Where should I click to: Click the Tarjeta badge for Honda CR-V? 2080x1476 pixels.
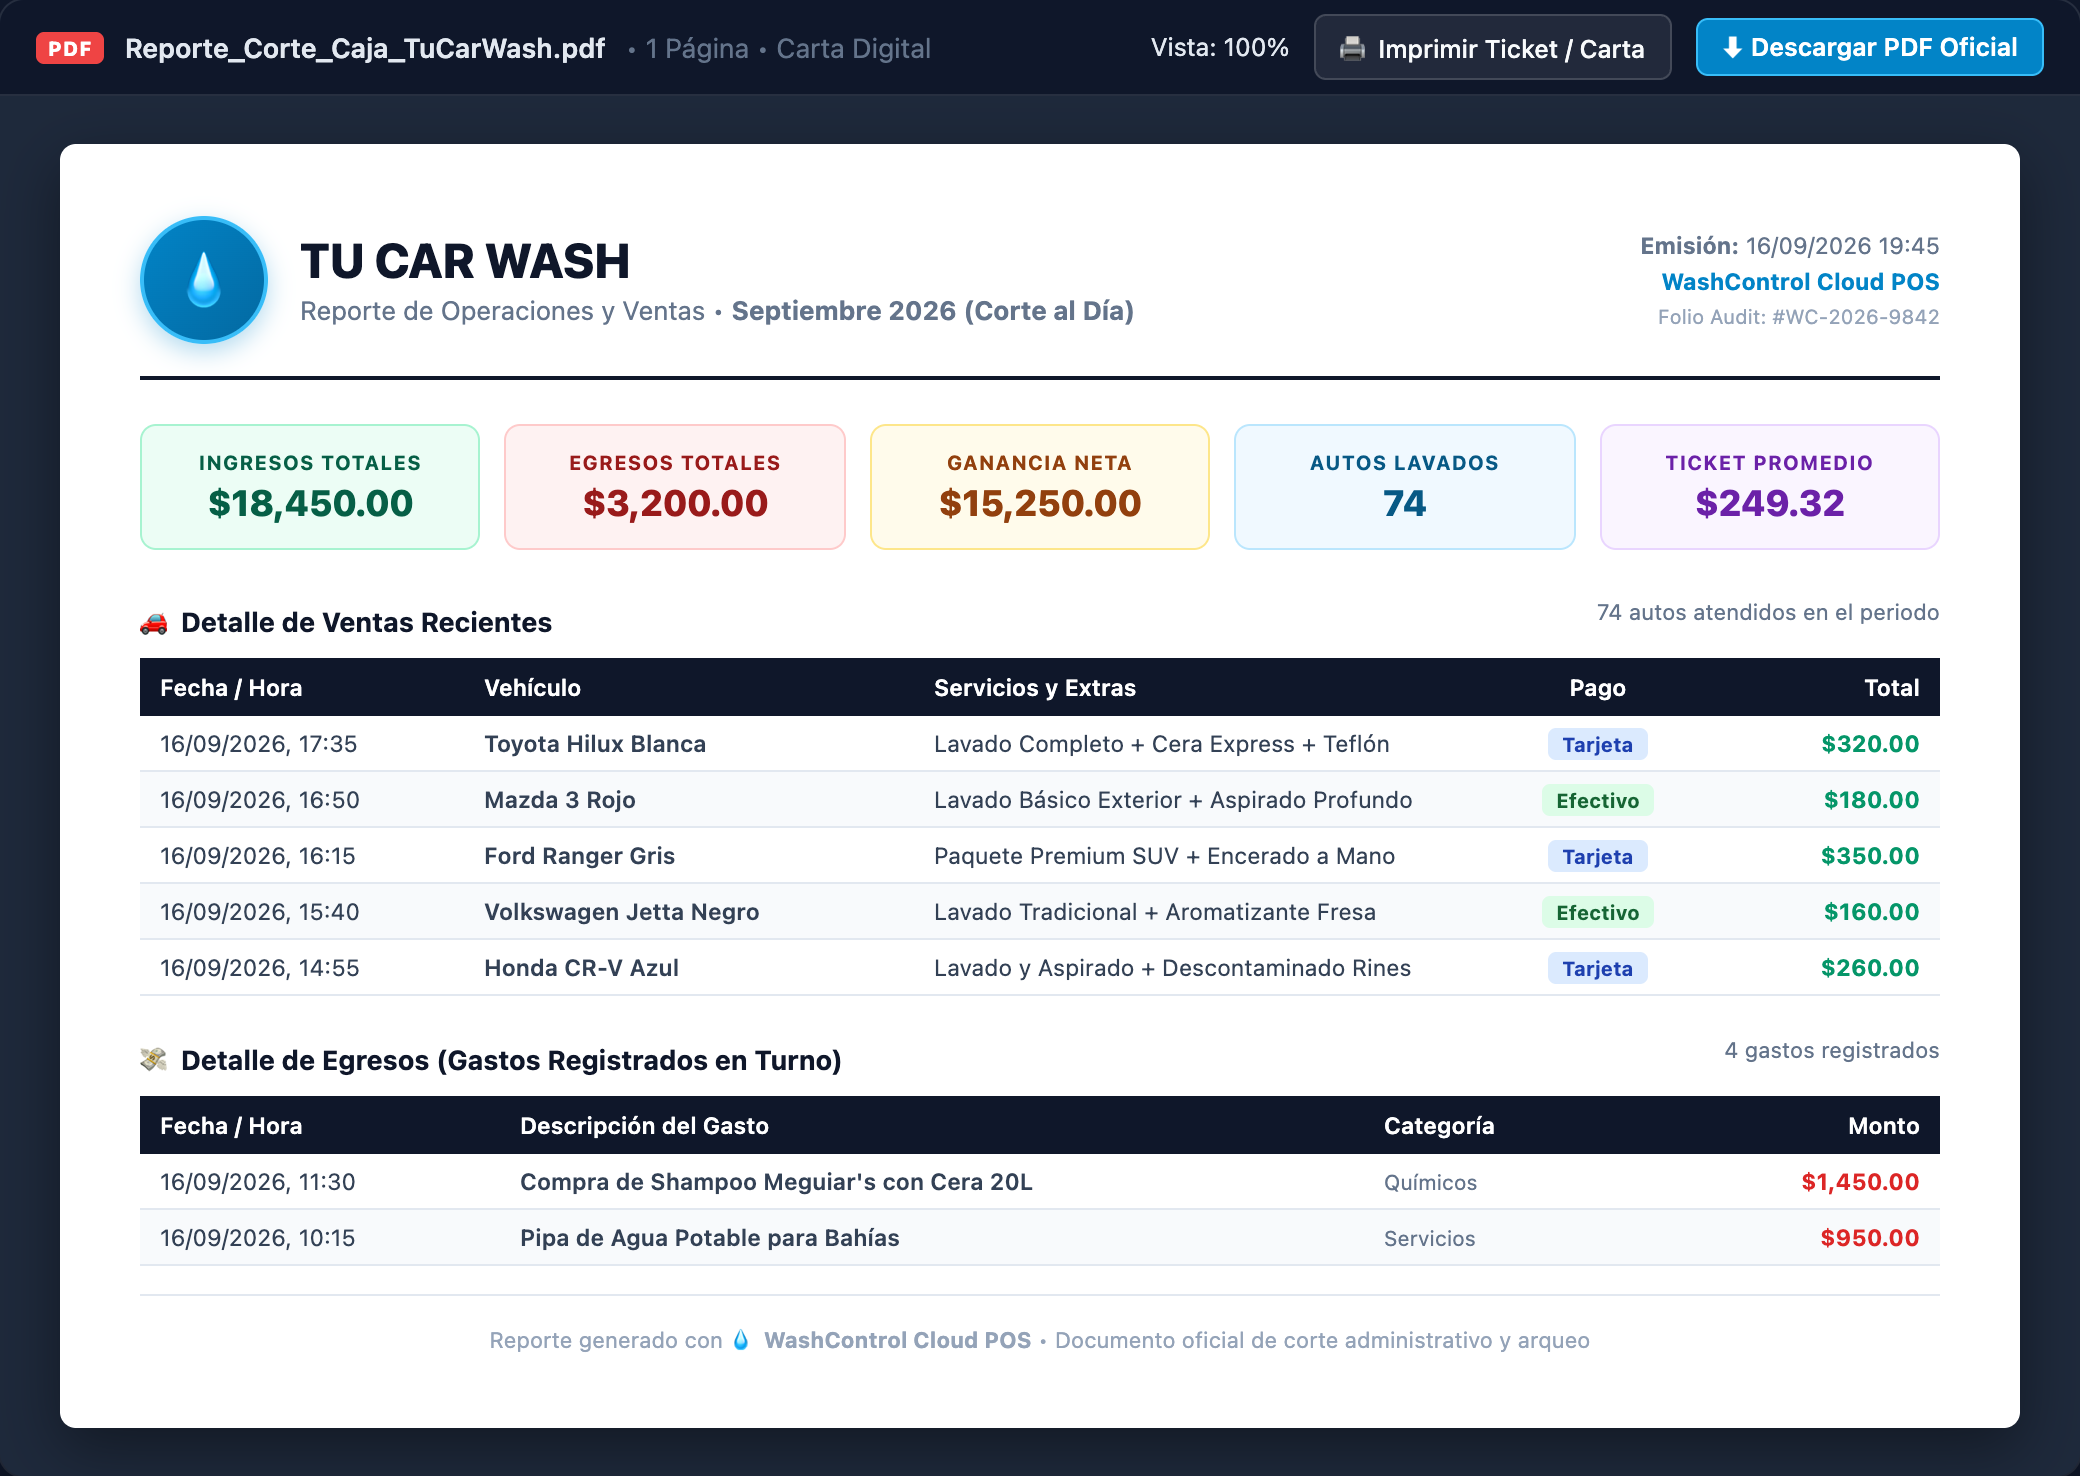[x=1597, y=969]
